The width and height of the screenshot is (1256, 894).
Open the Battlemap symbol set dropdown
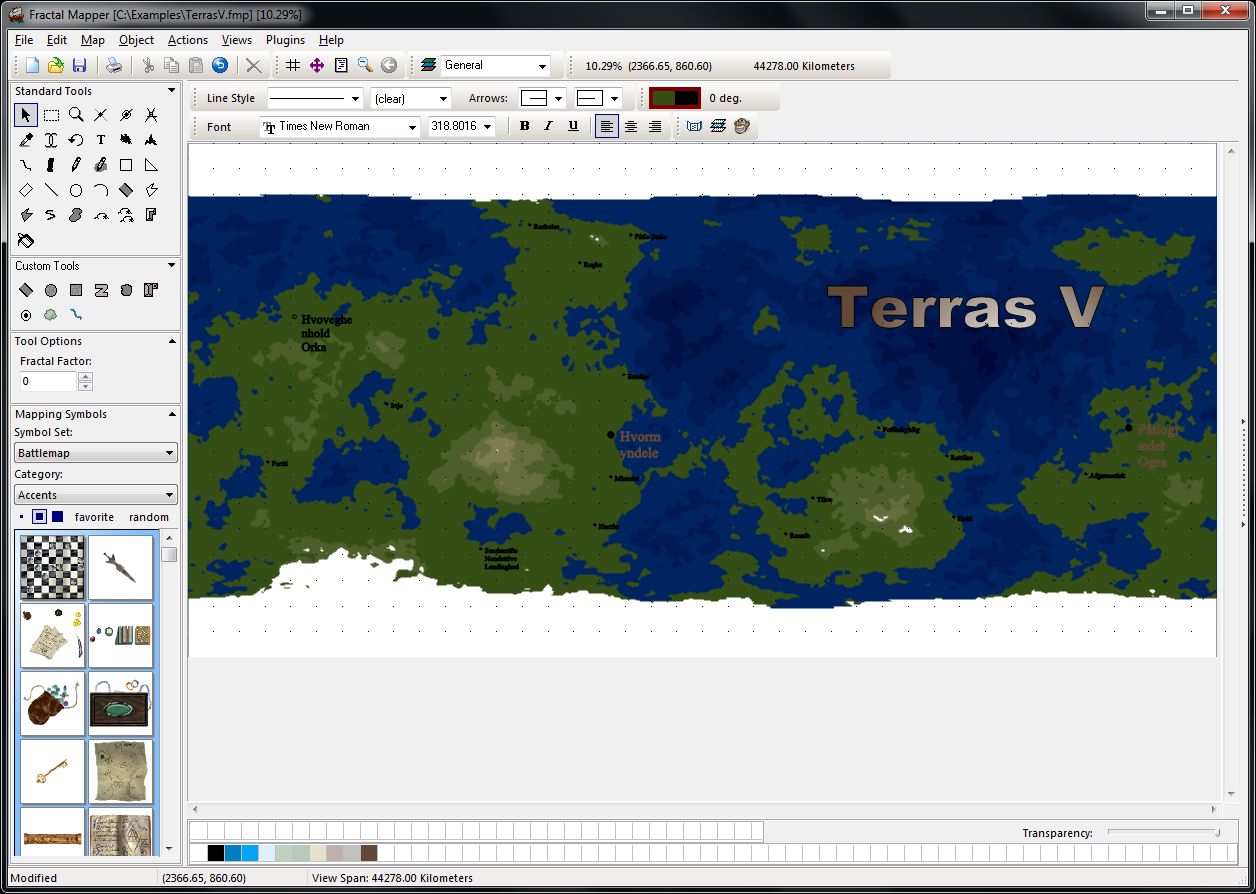96,453
